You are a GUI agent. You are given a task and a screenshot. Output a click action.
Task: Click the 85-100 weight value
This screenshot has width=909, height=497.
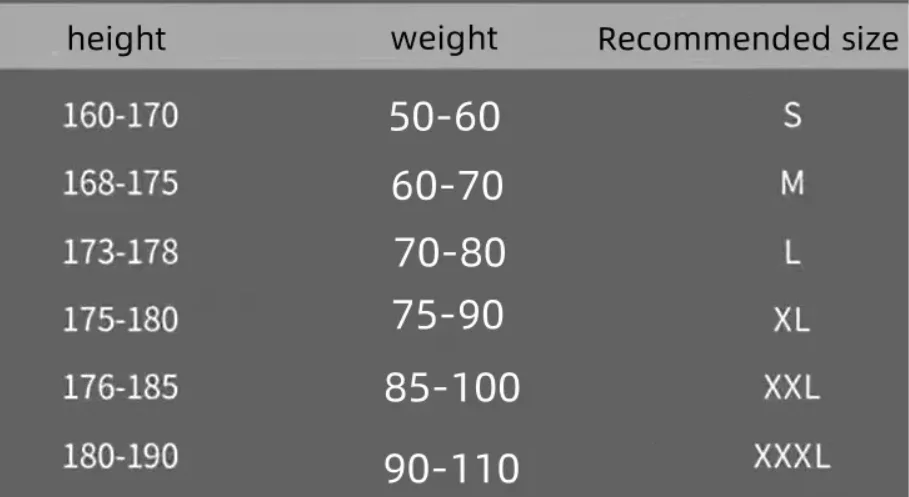452,387
